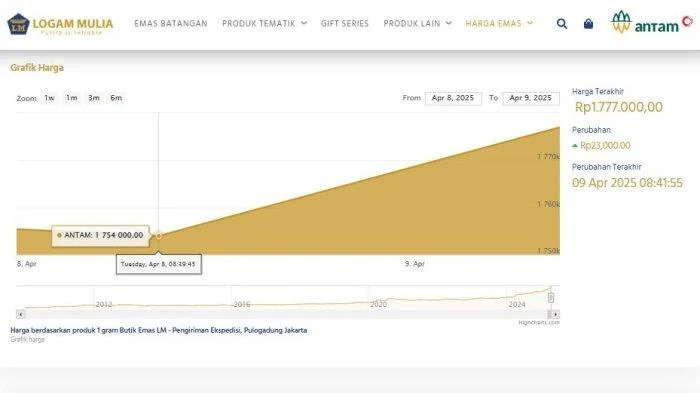The image size is (700, 393).
Task: Click the To date field Apr 9, 2025
Action: (531, 98)
